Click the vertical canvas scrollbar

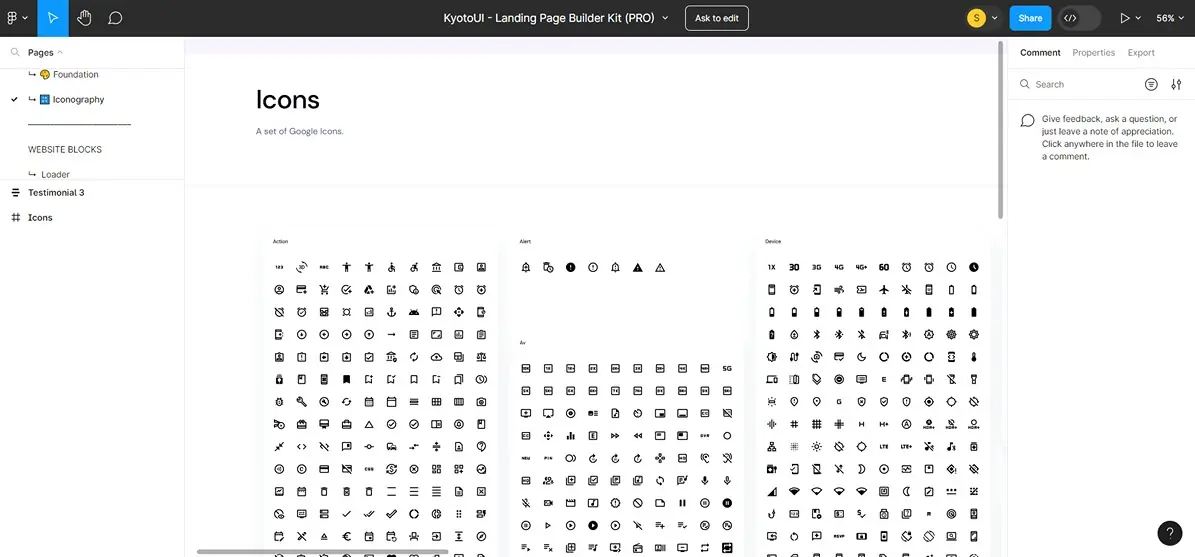pos(1000,130)
